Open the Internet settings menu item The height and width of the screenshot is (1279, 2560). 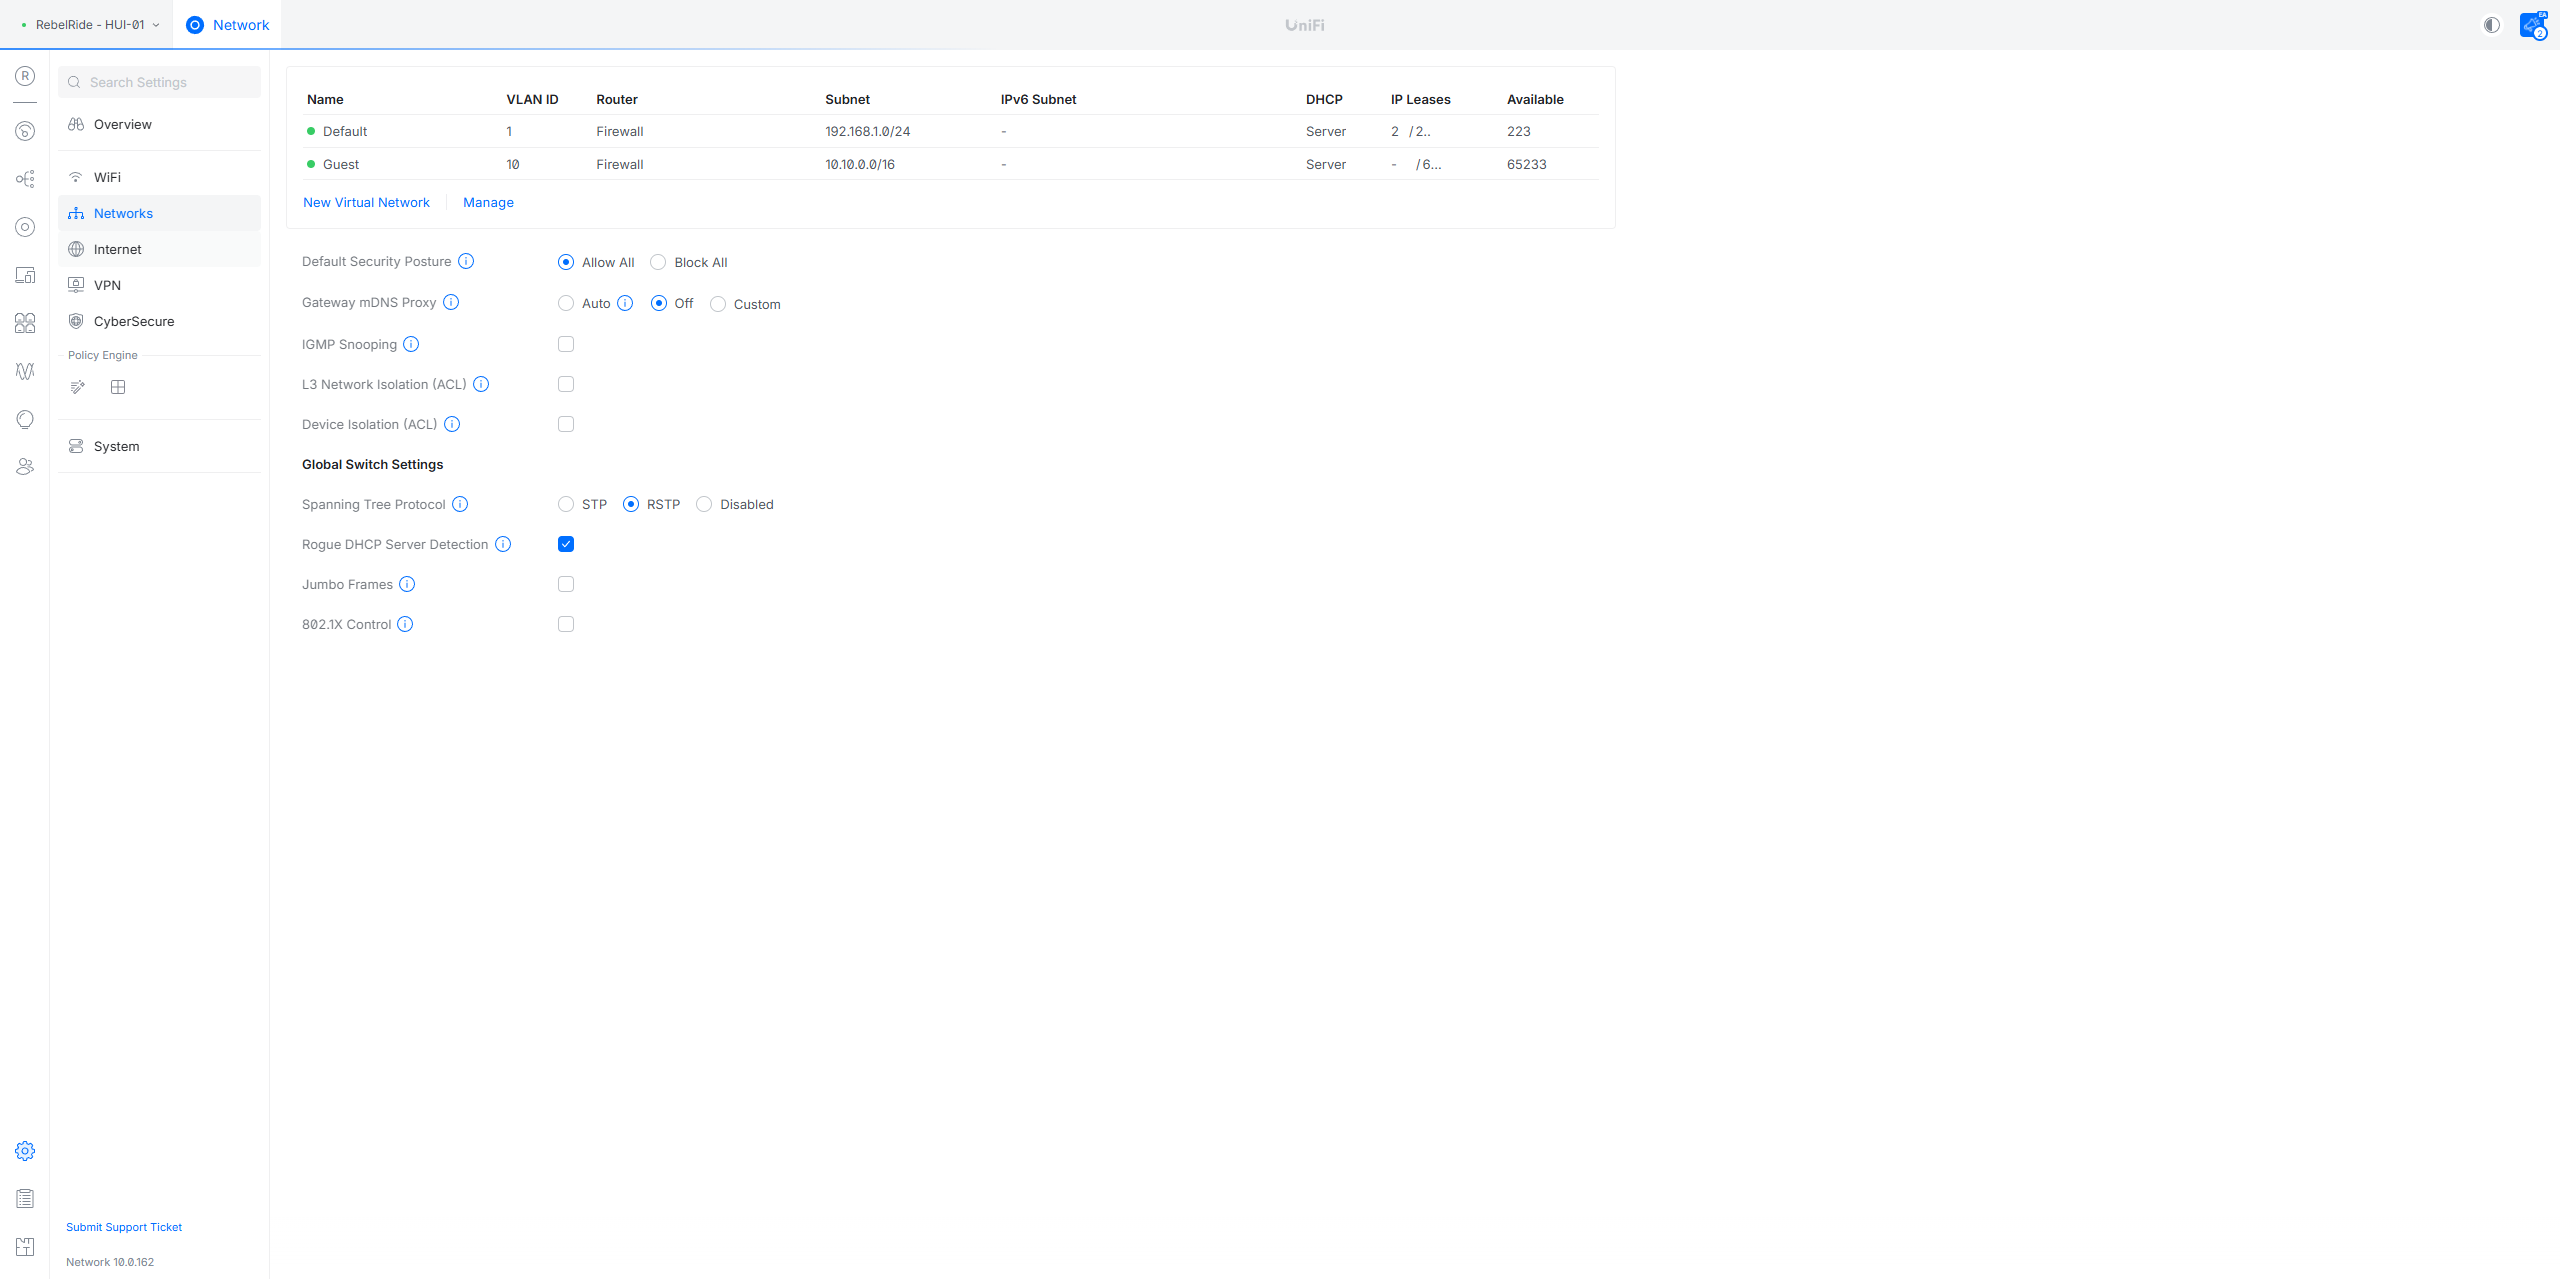click(x=118, y=249)
